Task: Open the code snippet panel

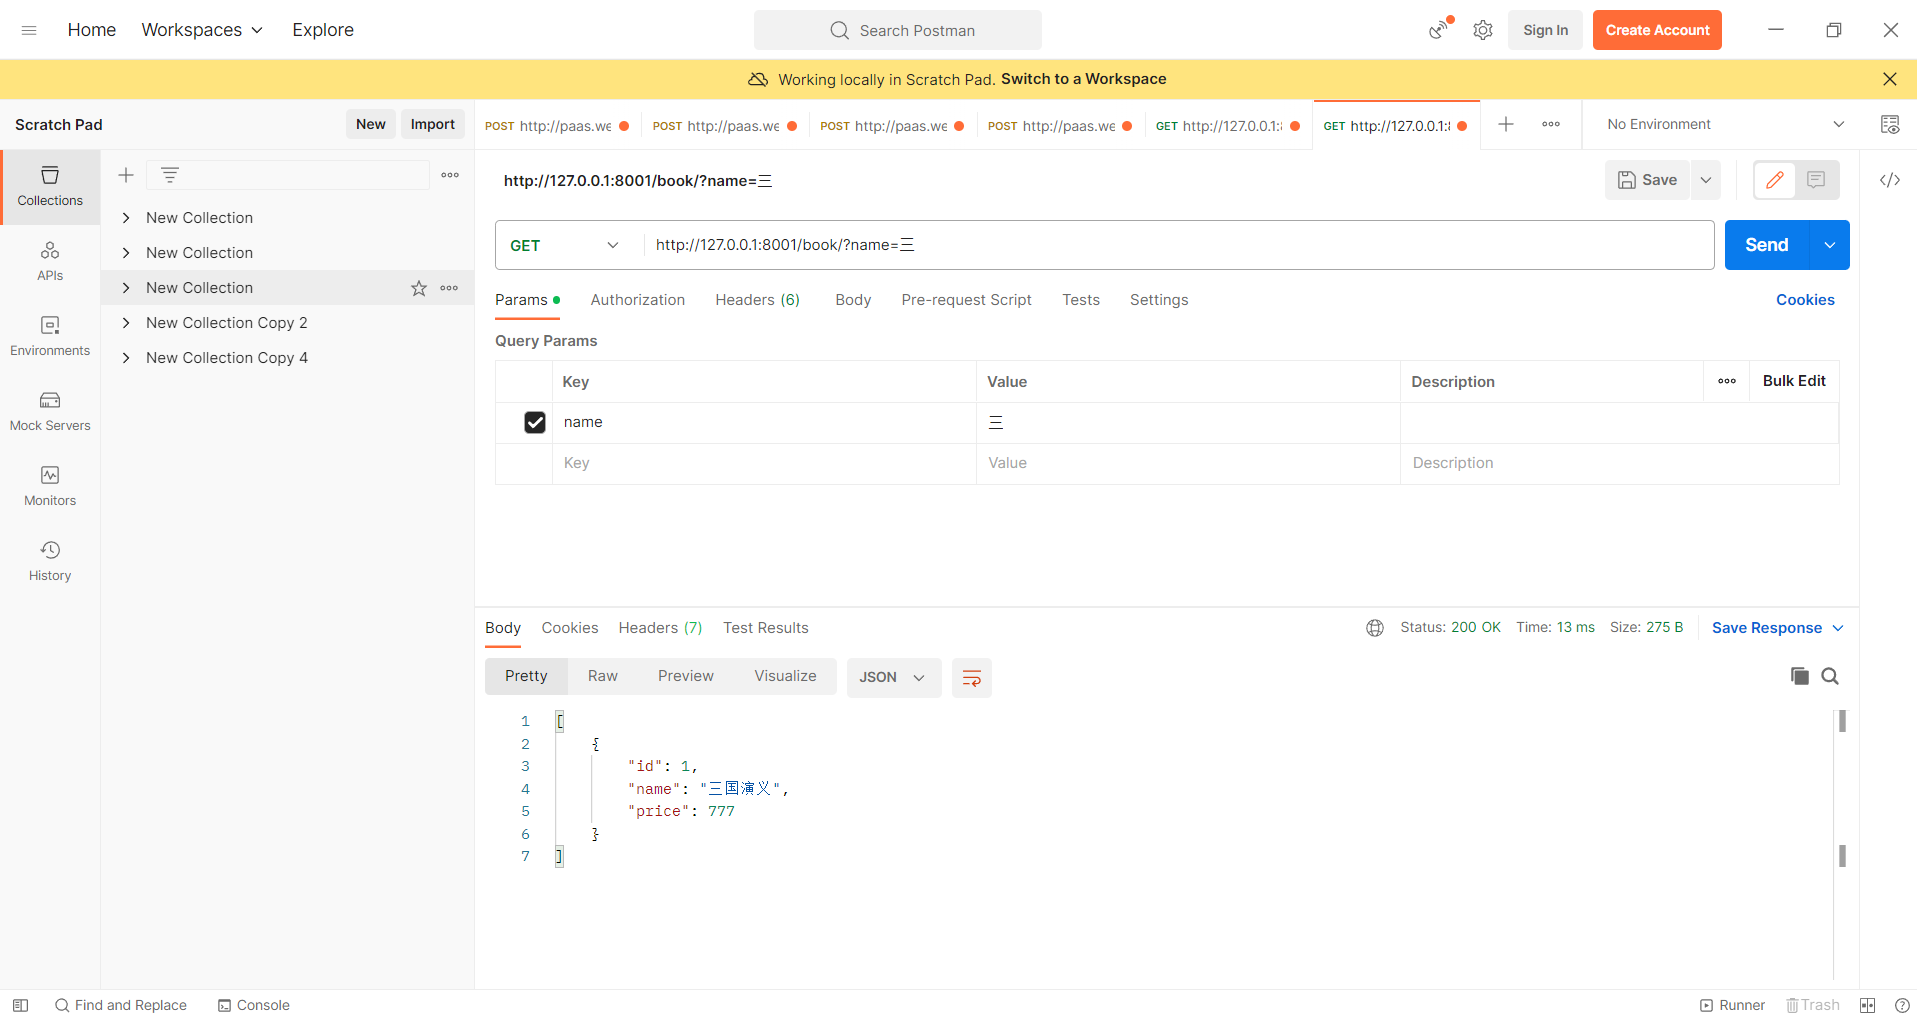Action: 1890,180
